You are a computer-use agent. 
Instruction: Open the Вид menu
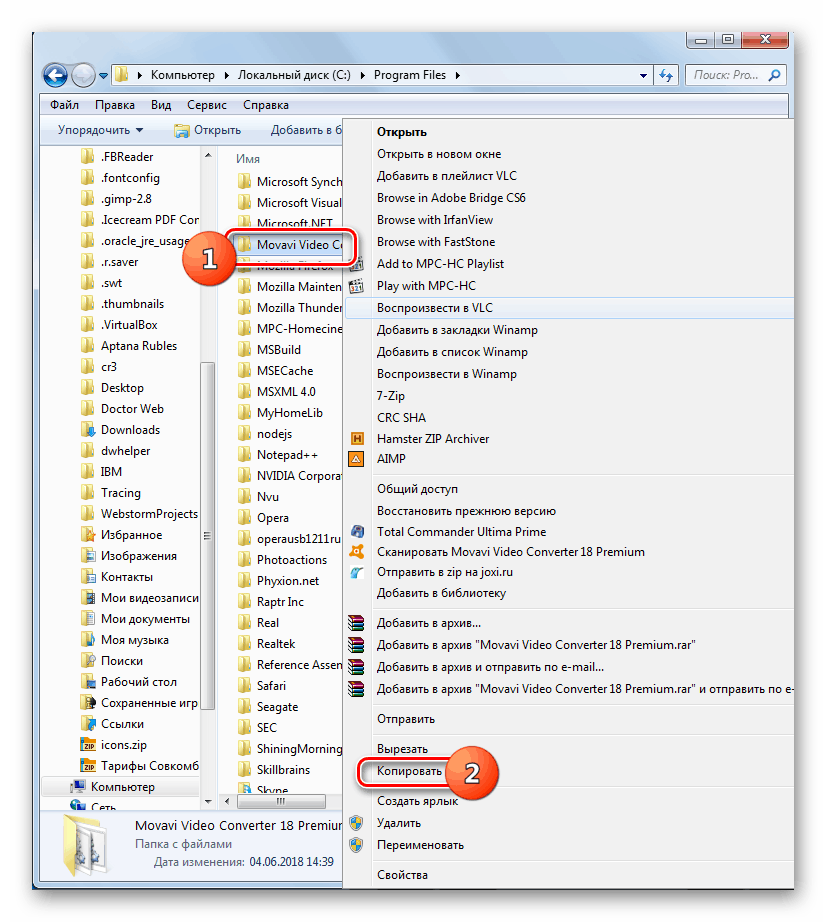click(160, 105)
